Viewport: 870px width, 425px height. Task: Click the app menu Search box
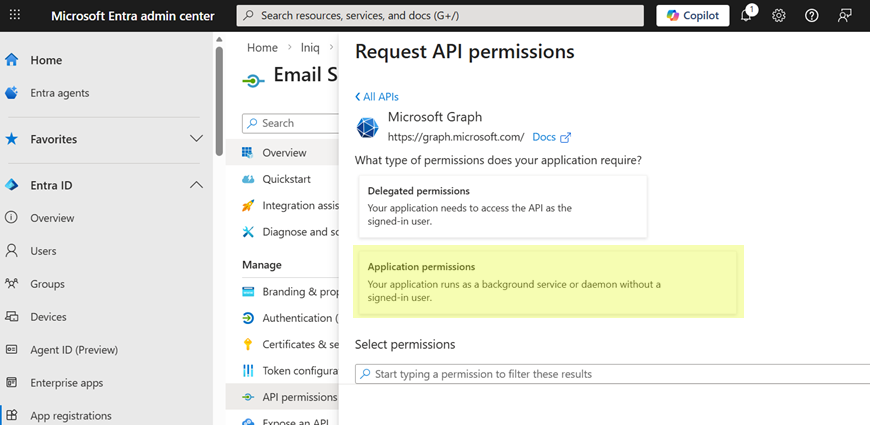pos(290,123)
